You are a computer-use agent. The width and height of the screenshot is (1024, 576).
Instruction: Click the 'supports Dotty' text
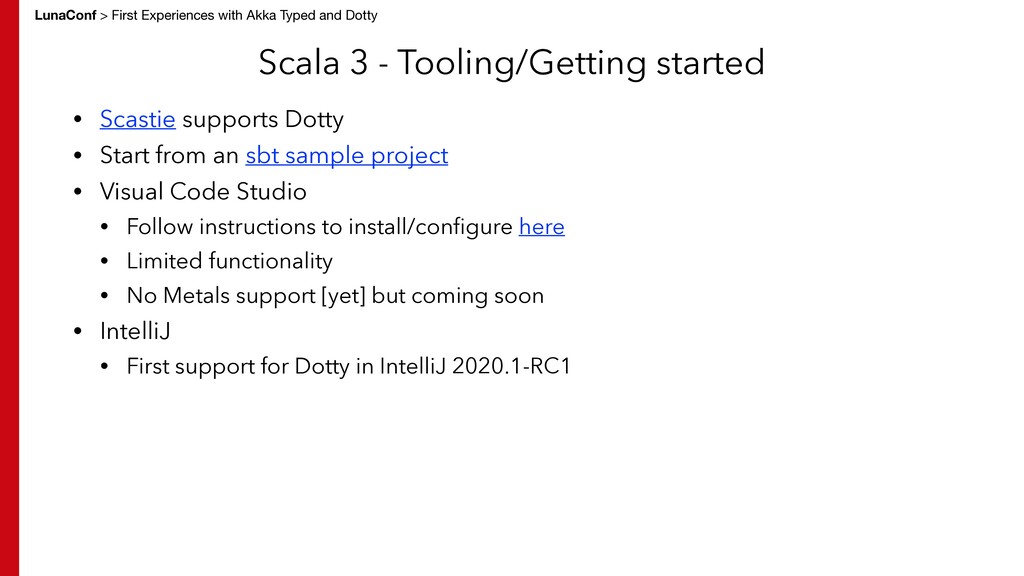click(262, 120)
